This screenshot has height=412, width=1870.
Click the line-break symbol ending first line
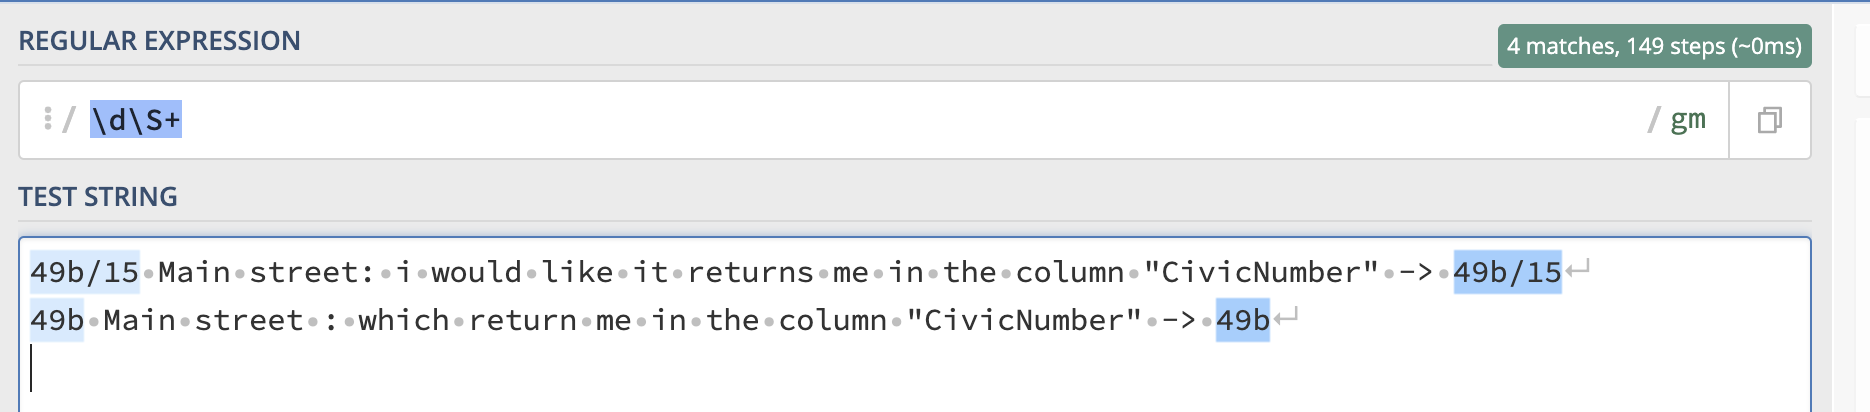tap(1578, 270)
